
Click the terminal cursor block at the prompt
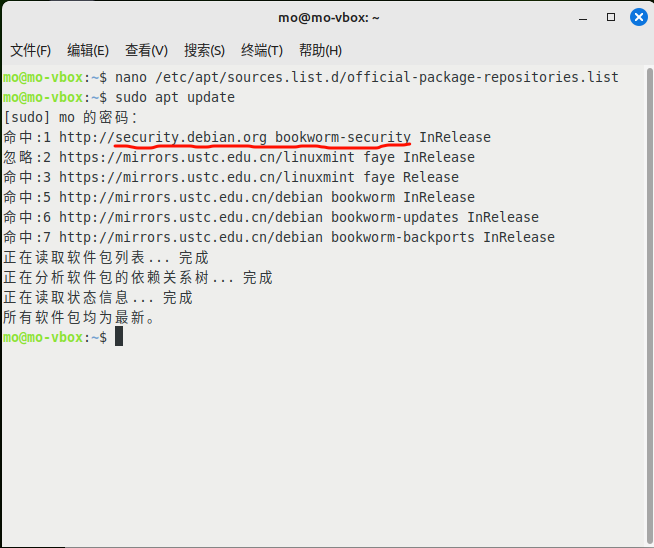pos(119,336)
